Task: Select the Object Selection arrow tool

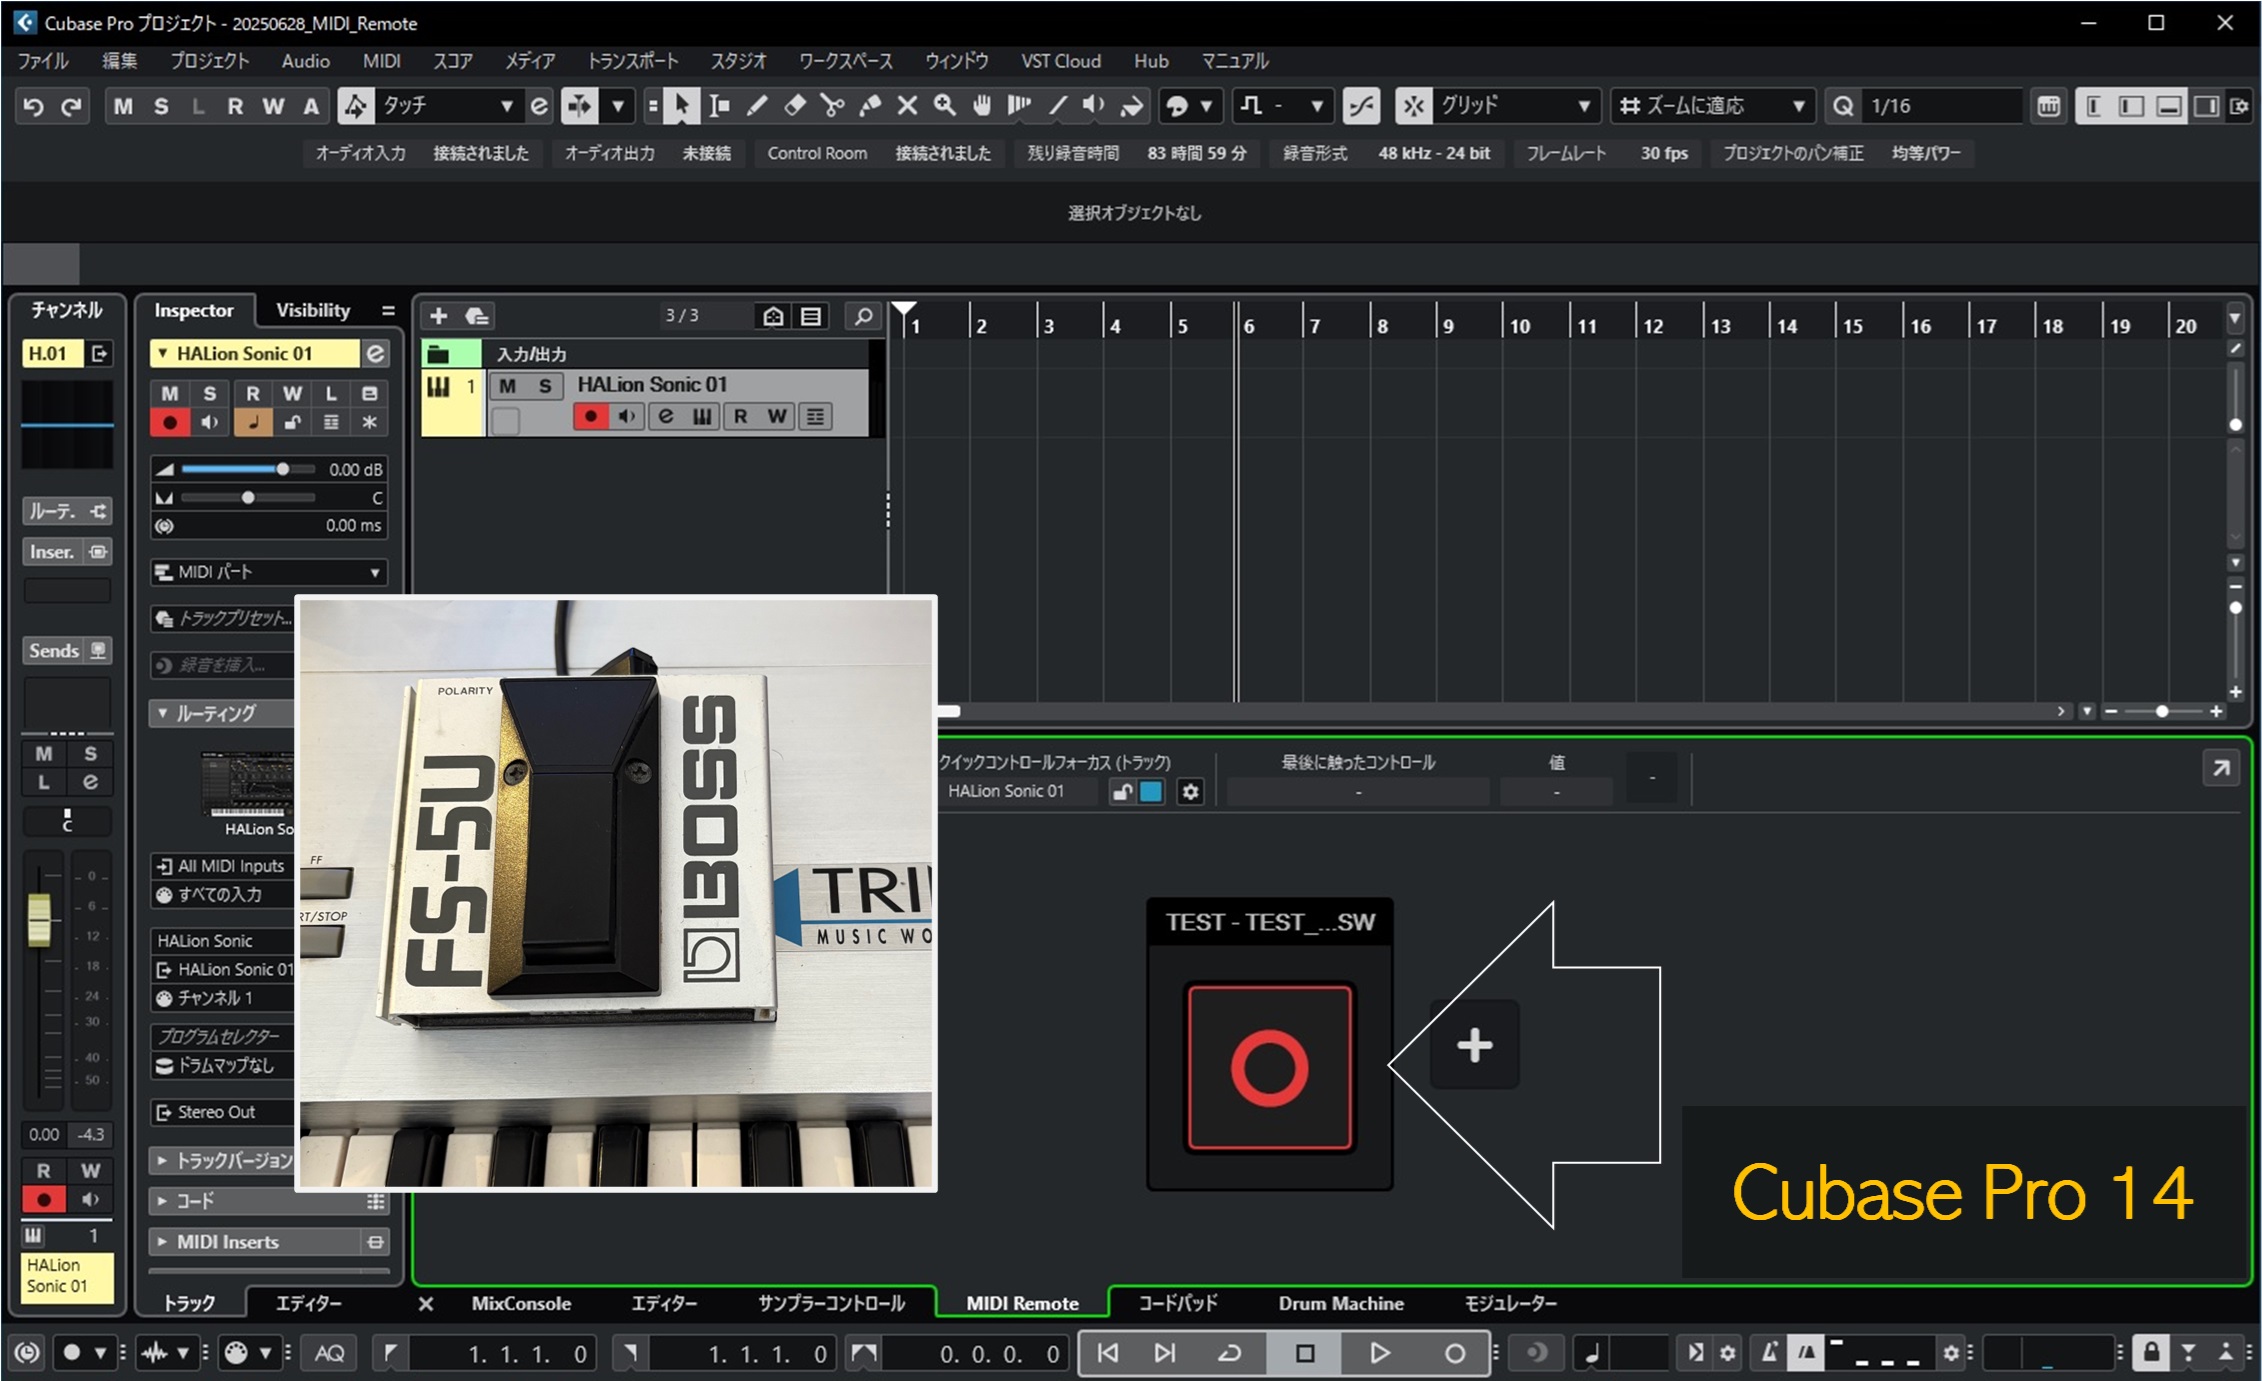Action: (x=682, y=106)
